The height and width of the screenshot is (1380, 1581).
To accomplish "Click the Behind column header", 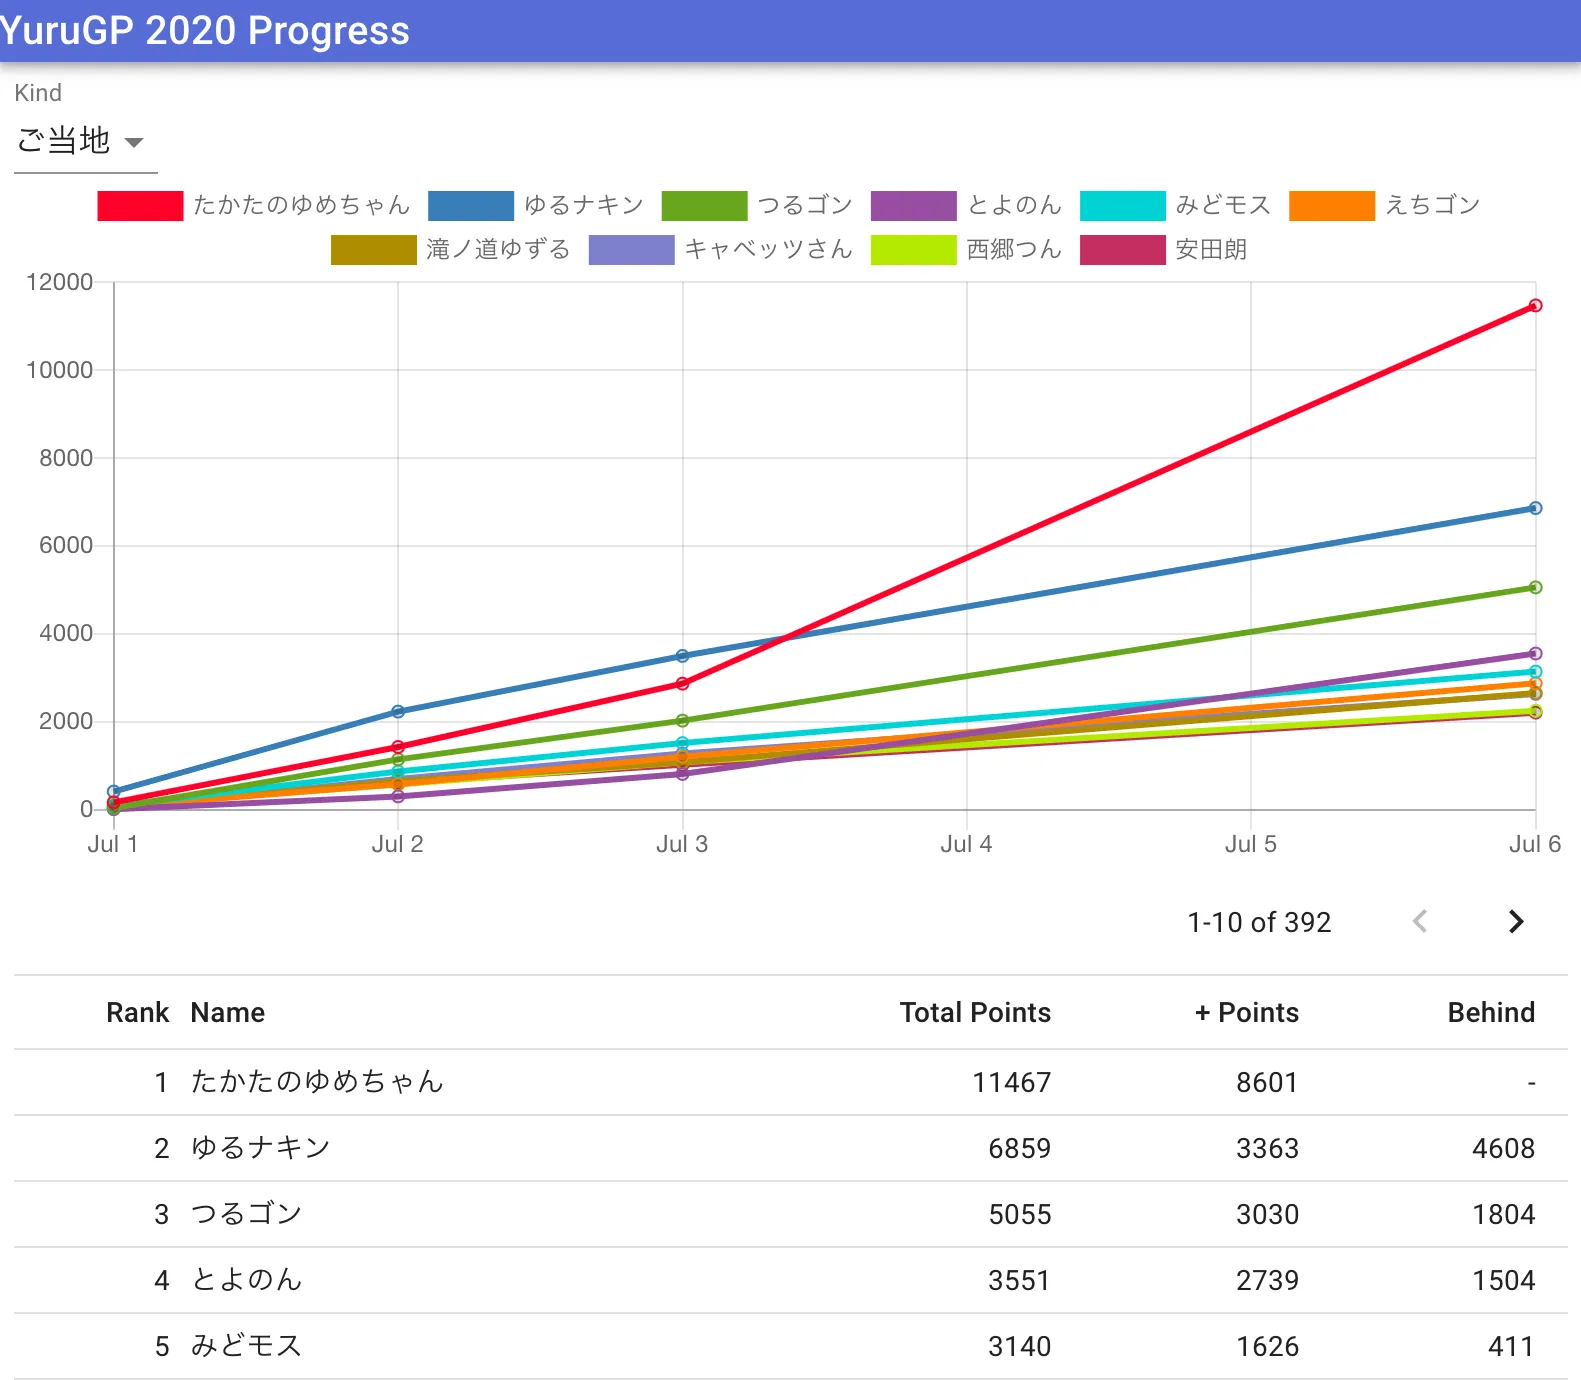I will 1490,1013.
